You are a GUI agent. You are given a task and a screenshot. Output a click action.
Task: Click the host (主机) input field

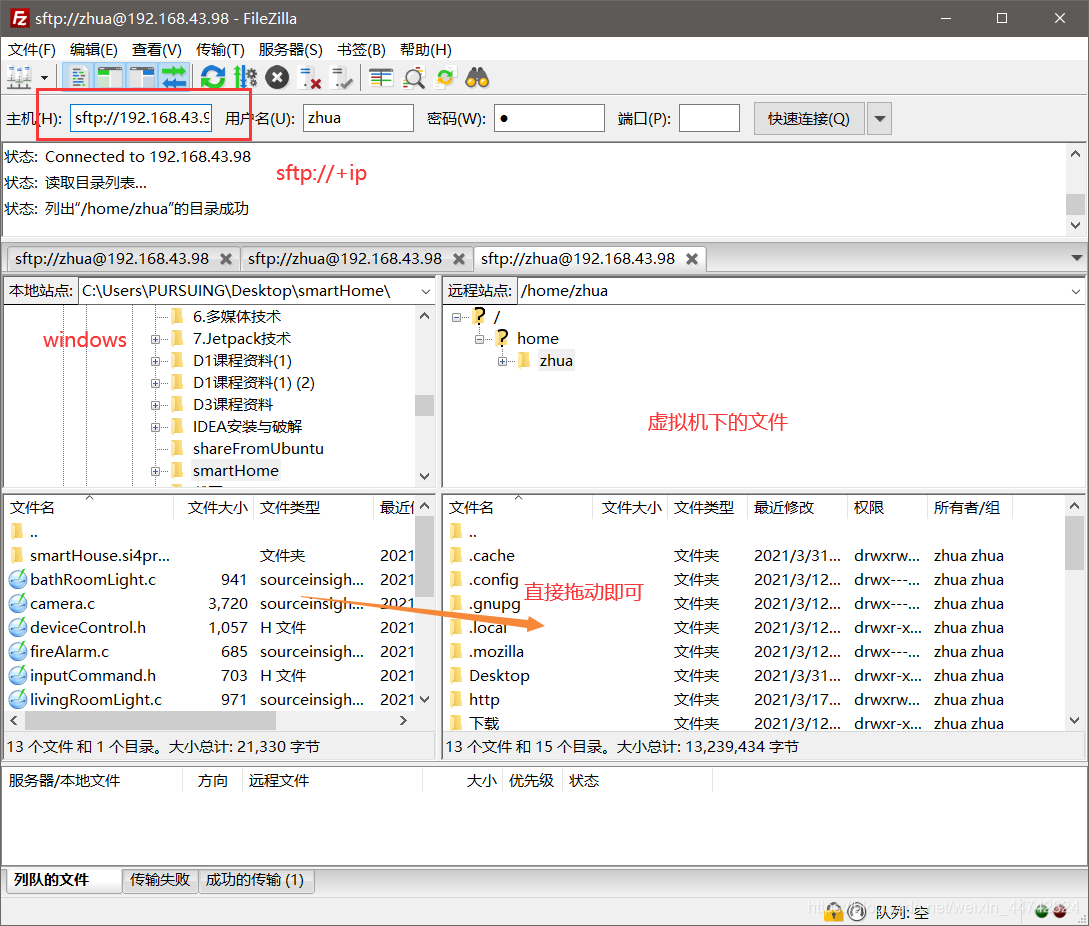pyautogui.click(x=141, y=117)
